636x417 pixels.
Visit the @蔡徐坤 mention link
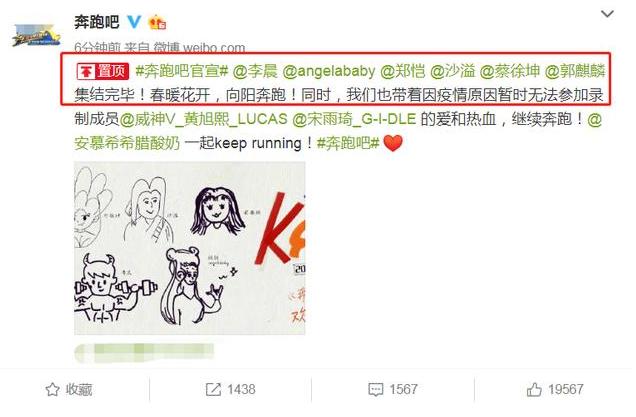coord(509,71)
